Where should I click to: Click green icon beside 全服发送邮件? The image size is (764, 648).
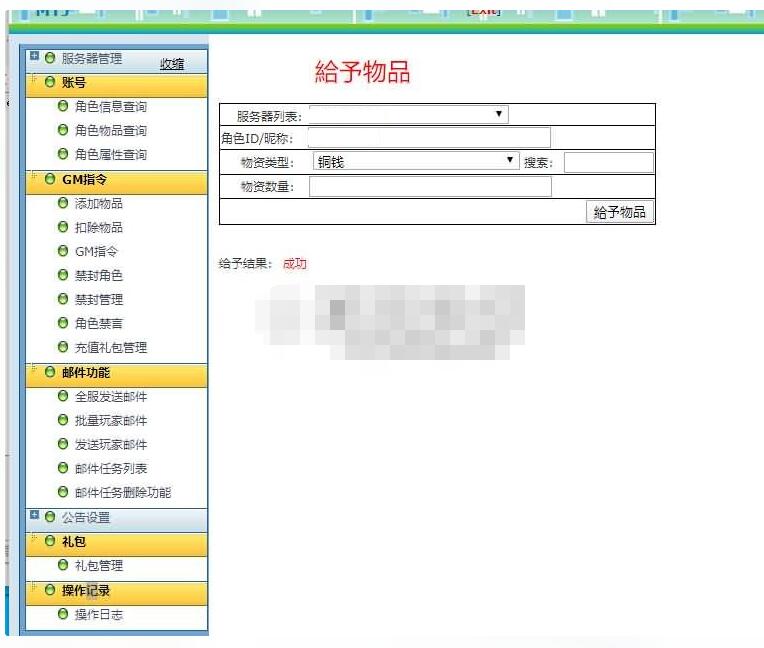[63, 396]
